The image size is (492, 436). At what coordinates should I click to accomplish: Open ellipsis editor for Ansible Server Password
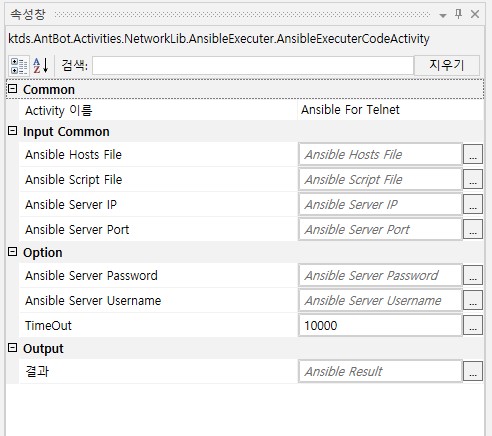[x=473, y=275]
